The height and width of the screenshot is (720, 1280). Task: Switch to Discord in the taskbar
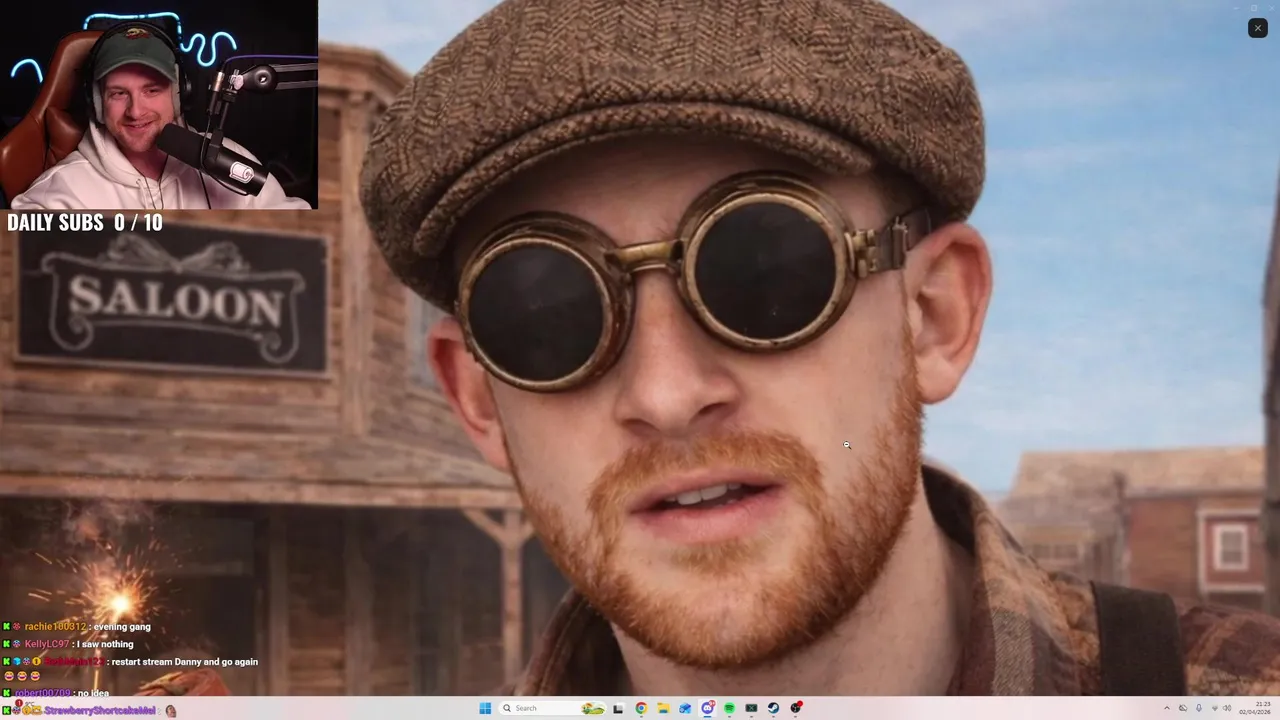point(708,708)
